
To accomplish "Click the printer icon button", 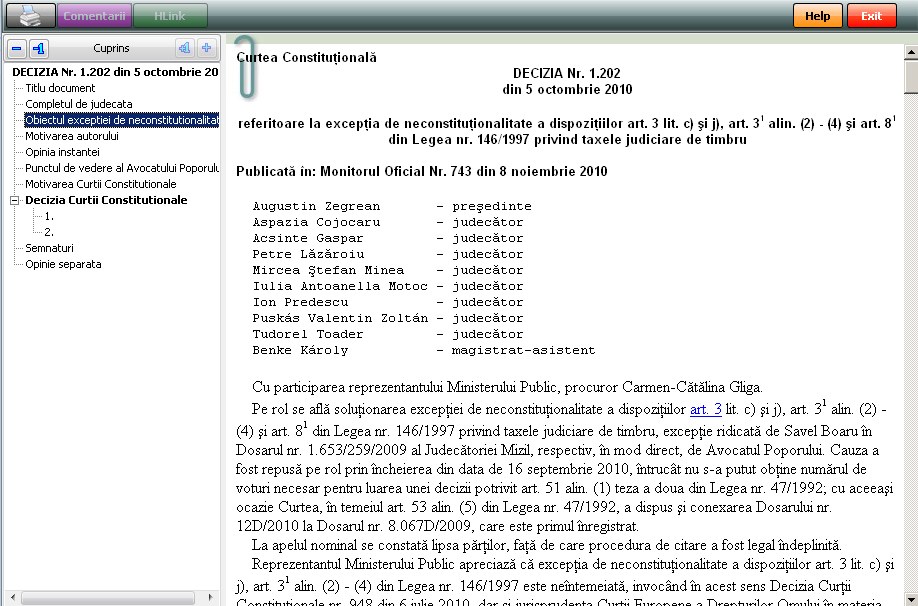I will click(x=30, y=16).
